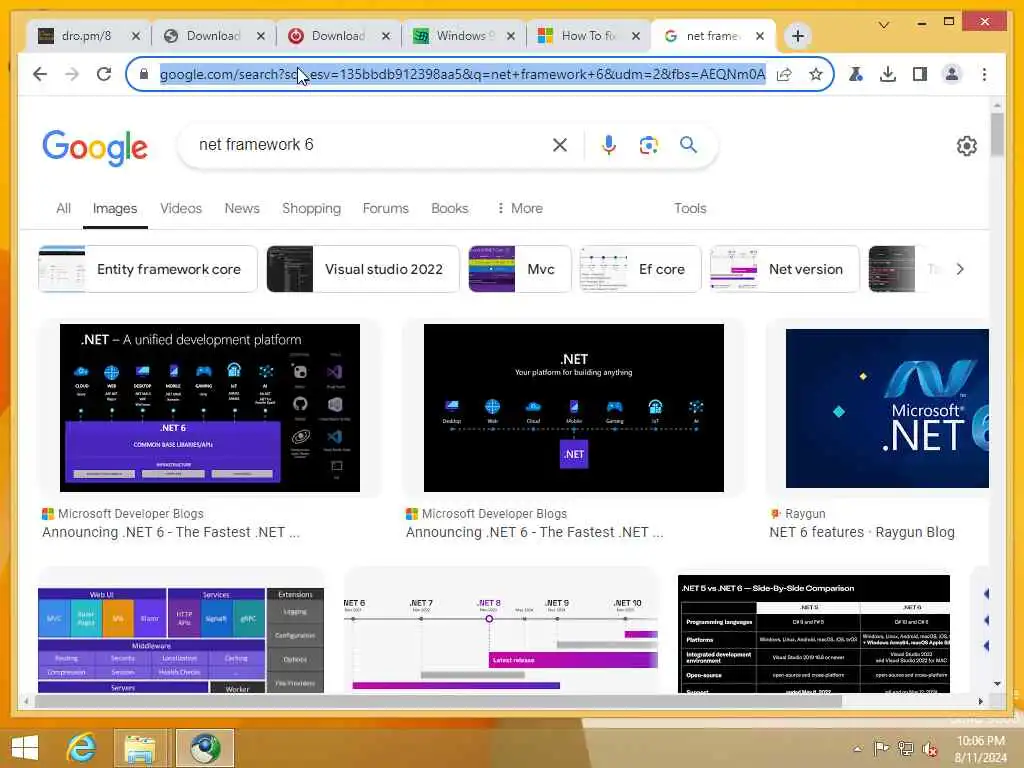Click the Visual studio 2022 chip
The image size is (1024, 768).
pos(362,269)
